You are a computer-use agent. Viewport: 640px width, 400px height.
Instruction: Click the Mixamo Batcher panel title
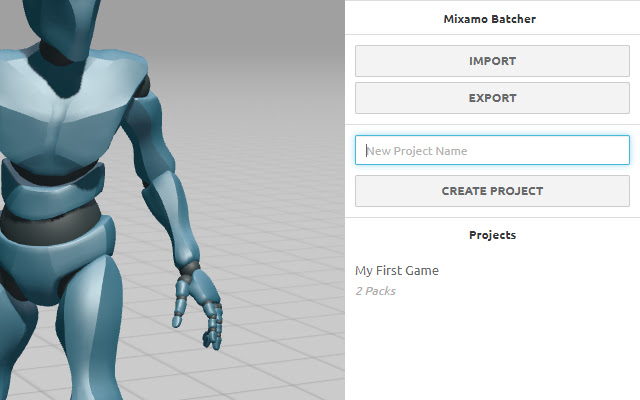(x=489, y=19)
